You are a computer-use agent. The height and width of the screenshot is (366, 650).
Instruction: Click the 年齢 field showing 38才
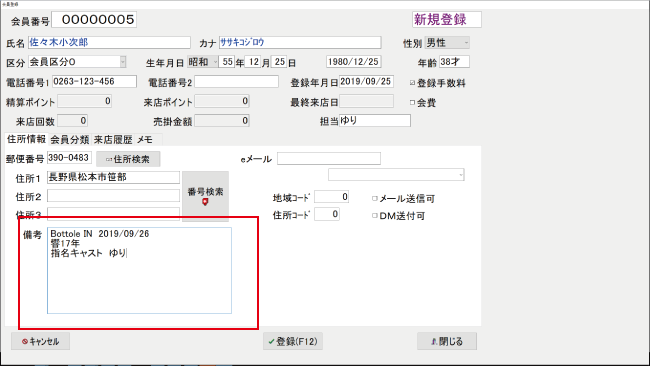(x=454, y=62)
